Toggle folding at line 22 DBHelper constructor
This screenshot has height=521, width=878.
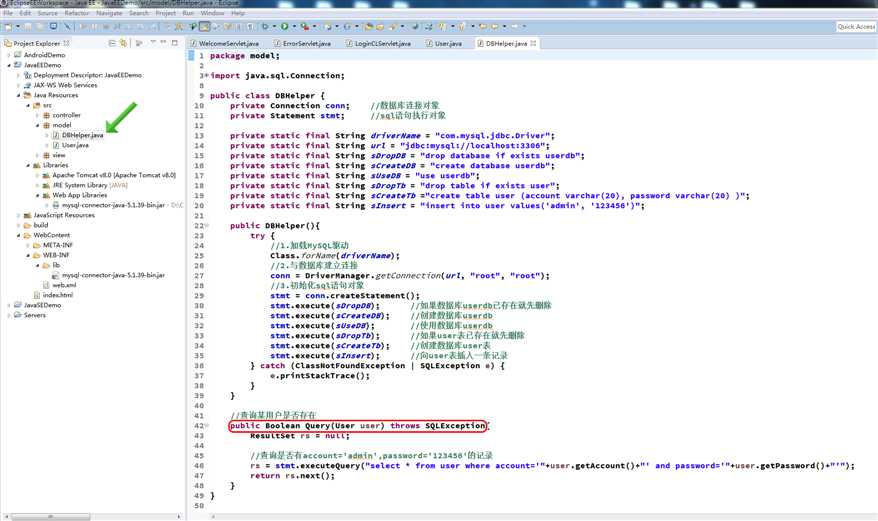(207, 226)
